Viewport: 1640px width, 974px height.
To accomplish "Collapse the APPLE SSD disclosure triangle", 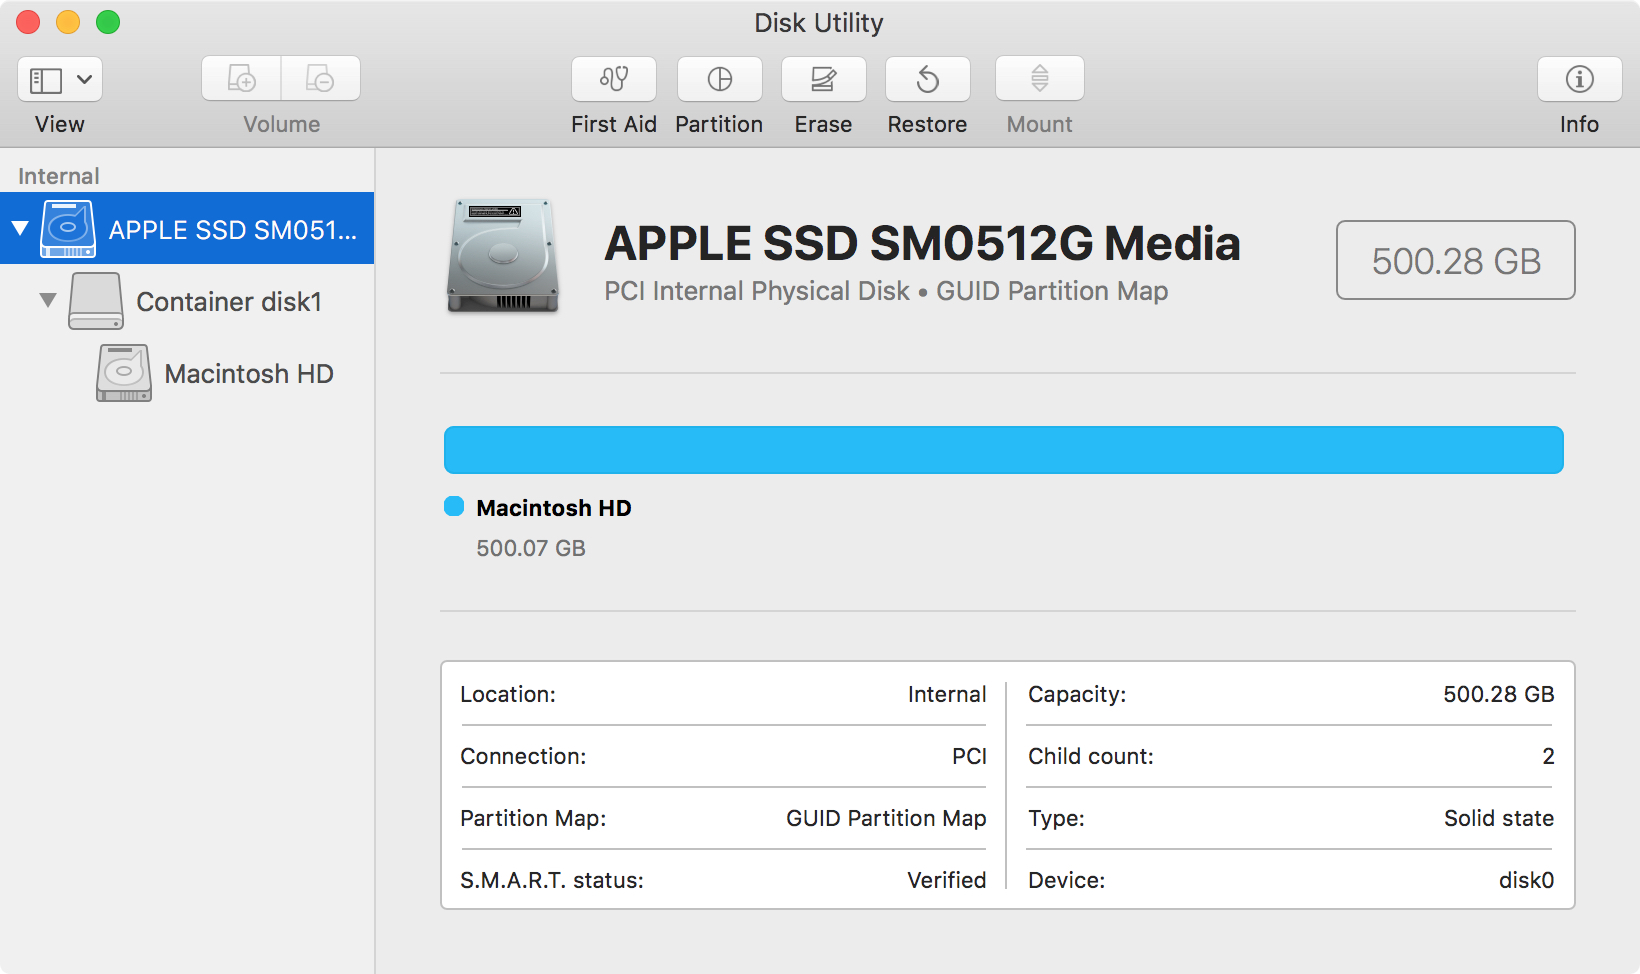I will (x=20, y=227).
